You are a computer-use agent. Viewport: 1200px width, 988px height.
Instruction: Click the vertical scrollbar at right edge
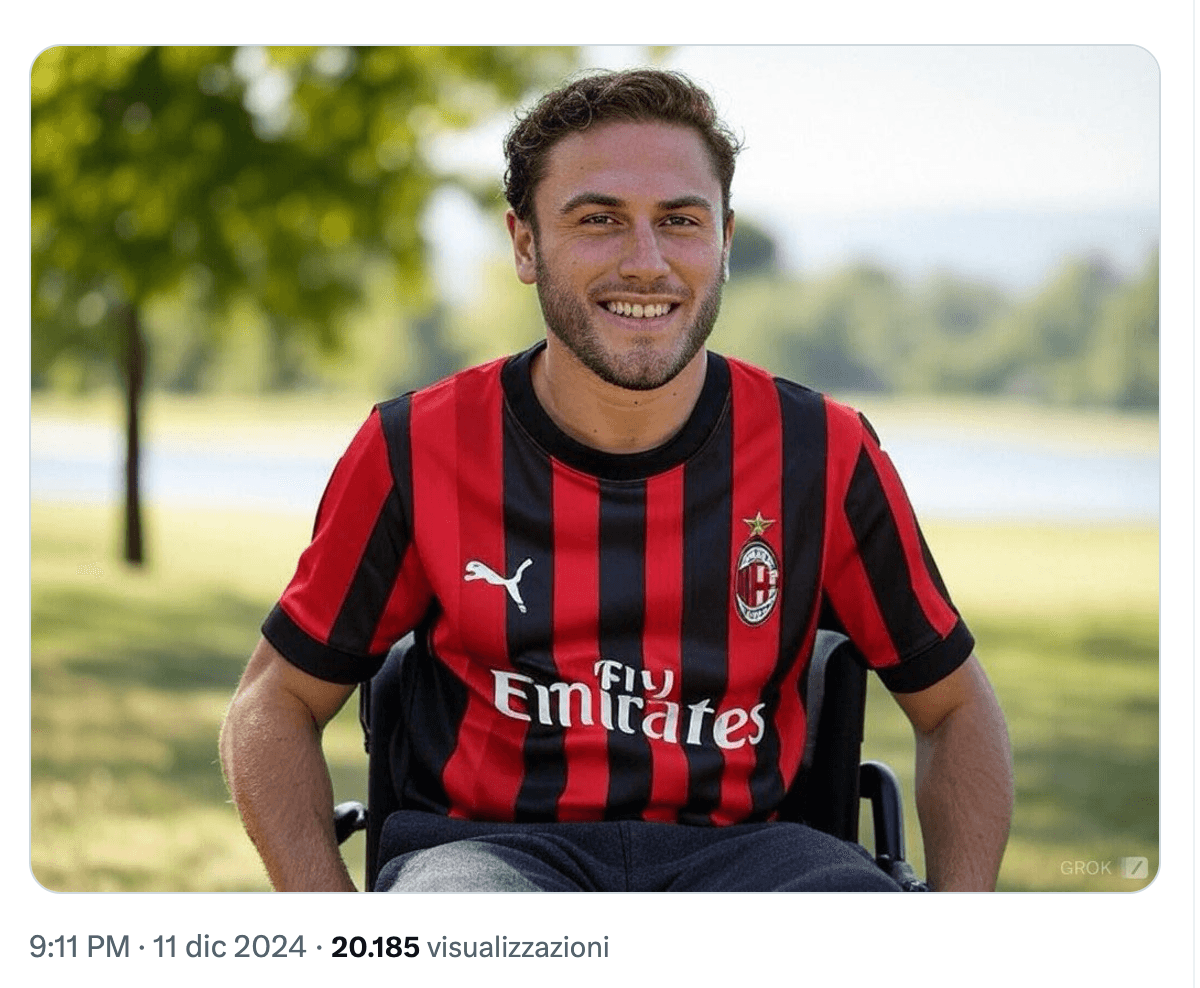click(1195, 494)
